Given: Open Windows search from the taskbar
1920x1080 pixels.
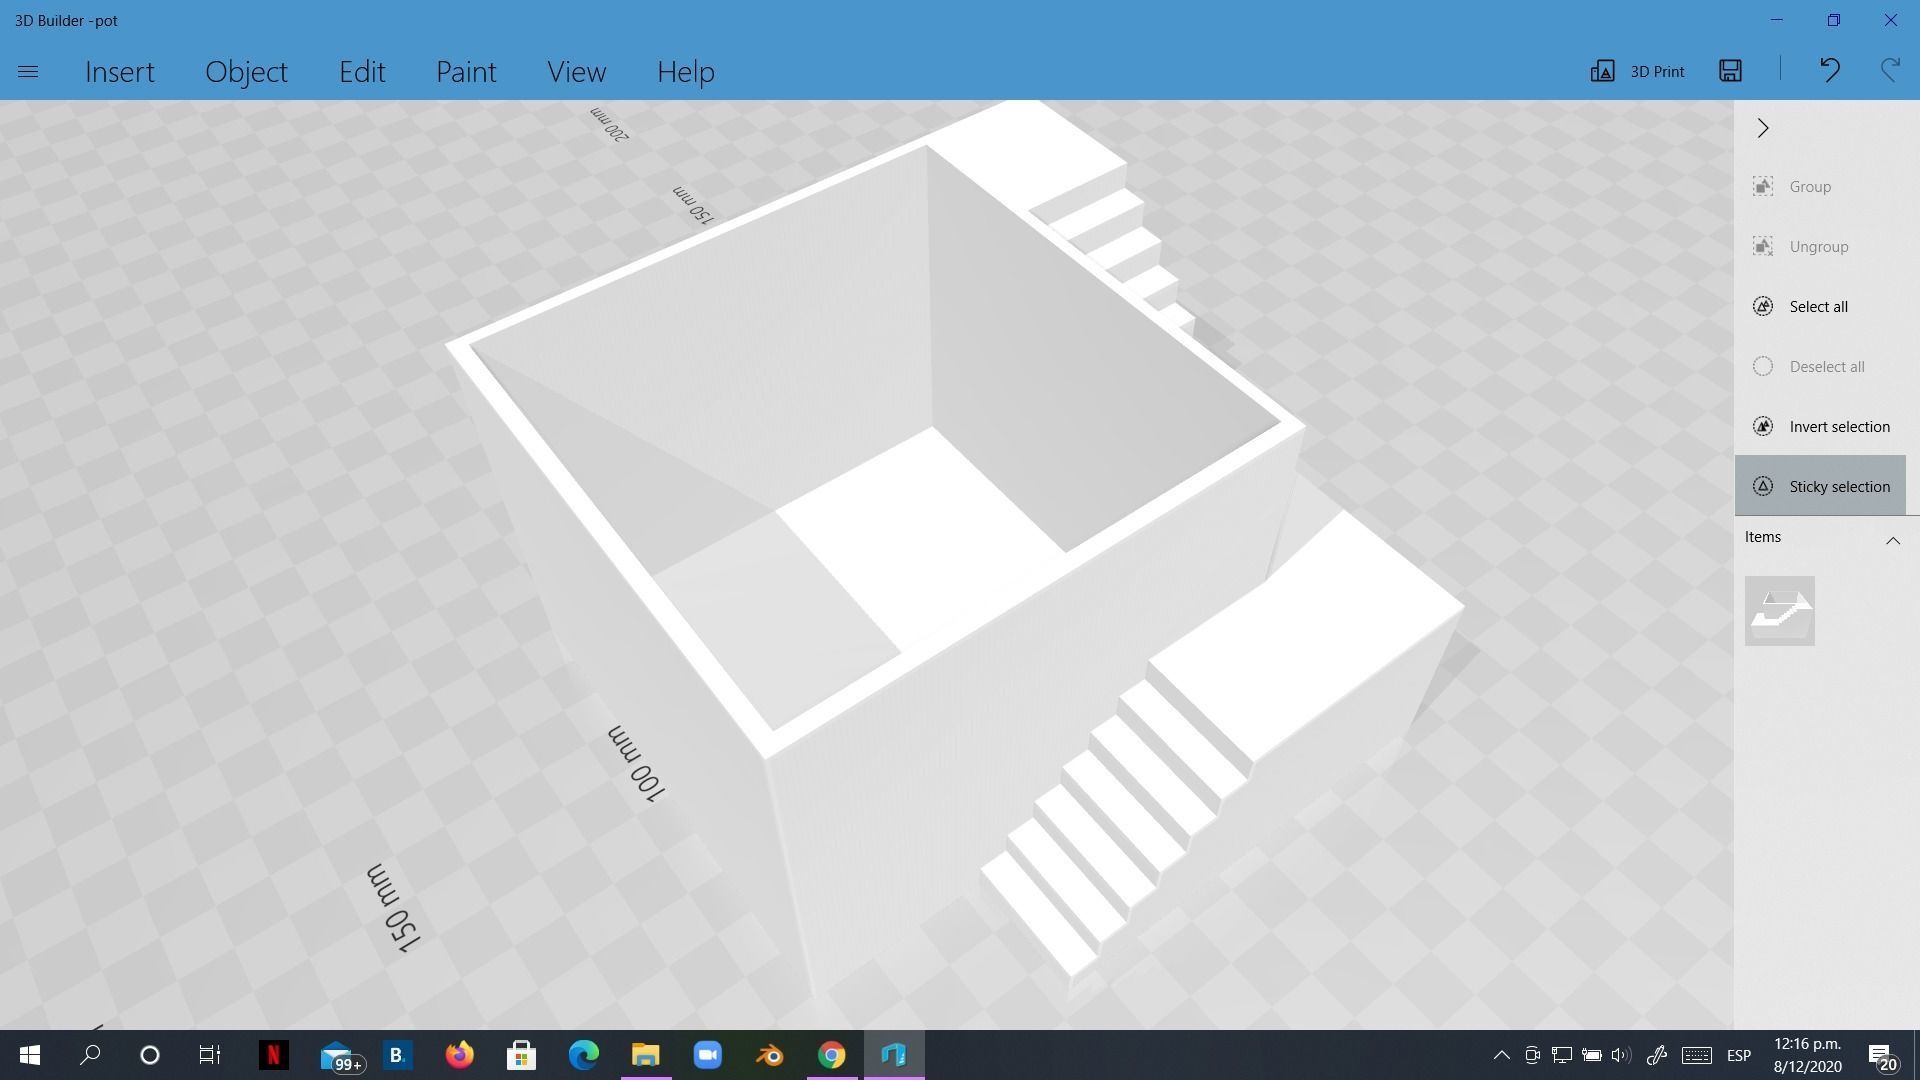Looking at the screenshot, I should (x=90, y=1055).
